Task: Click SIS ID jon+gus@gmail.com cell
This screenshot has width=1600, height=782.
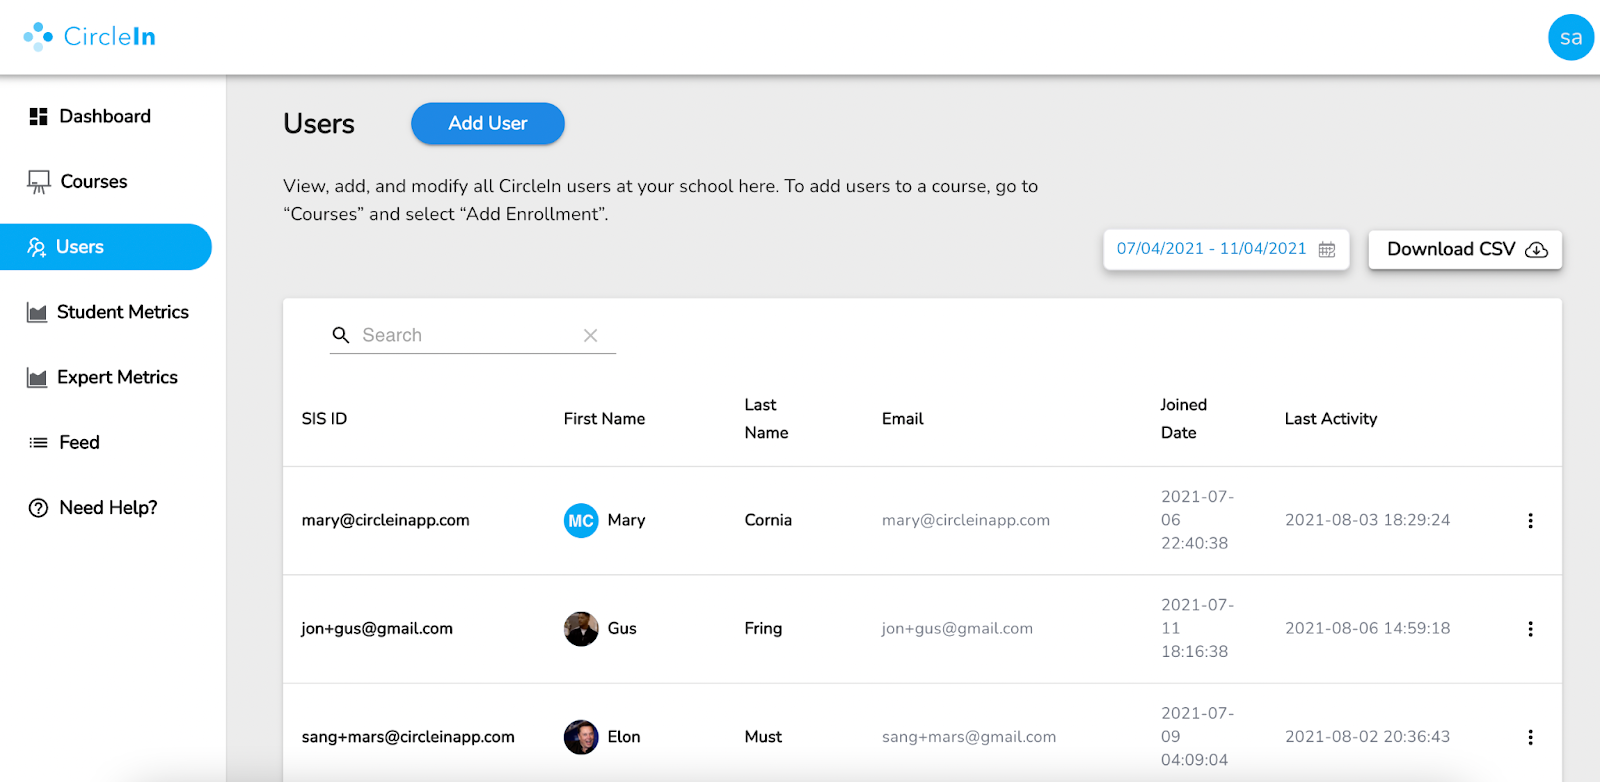Action: tap(377, 629)
